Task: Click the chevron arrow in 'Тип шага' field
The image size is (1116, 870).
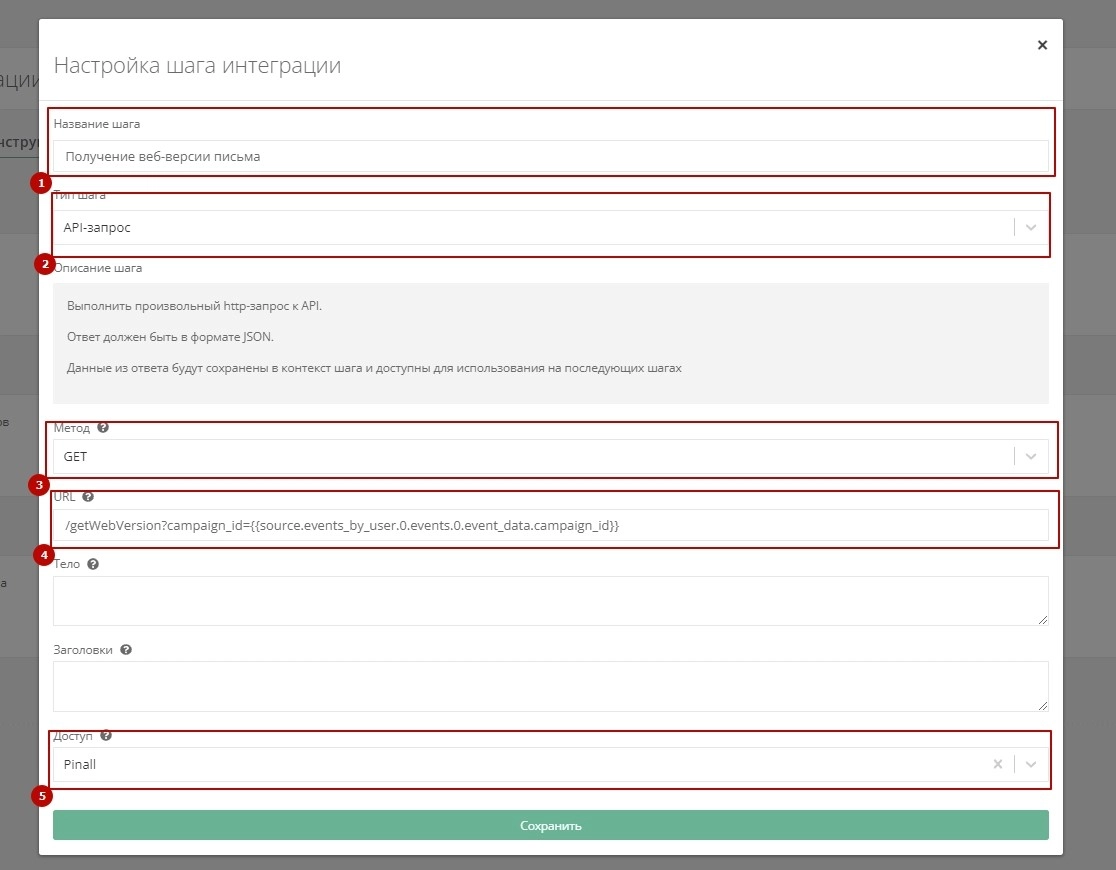Action: pyautogui.click(x=1031, y=228)
